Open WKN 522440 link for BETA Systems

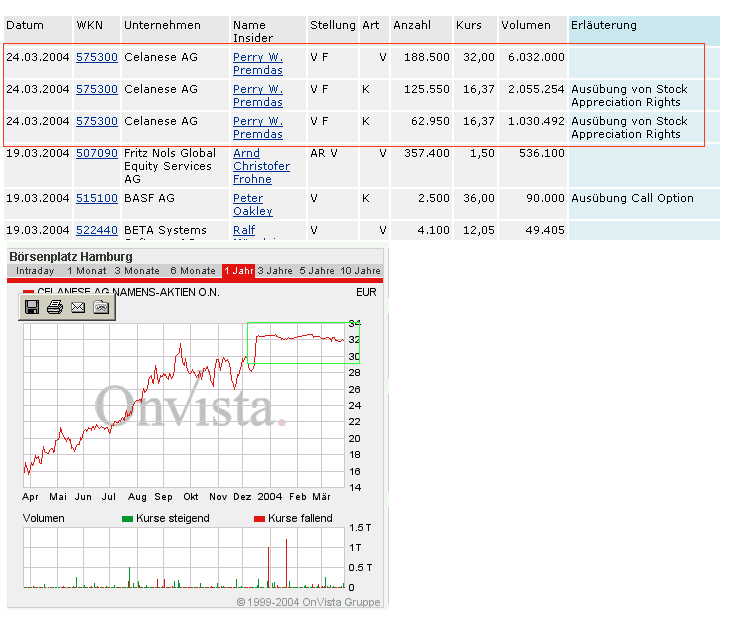[x=97, y=230]
